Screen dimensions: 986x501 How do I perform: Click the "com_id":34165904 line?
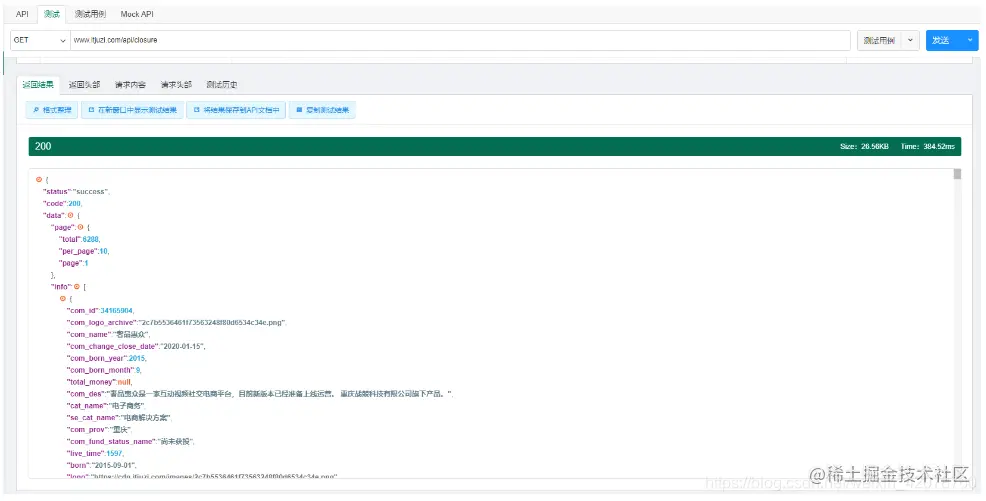[x=100, y=311]
